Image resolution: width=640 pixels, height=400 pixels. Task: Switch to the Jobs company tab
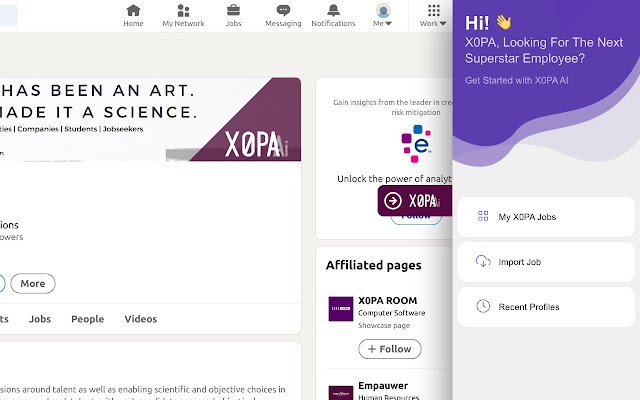pyautogui.click(x=40, y=319)
